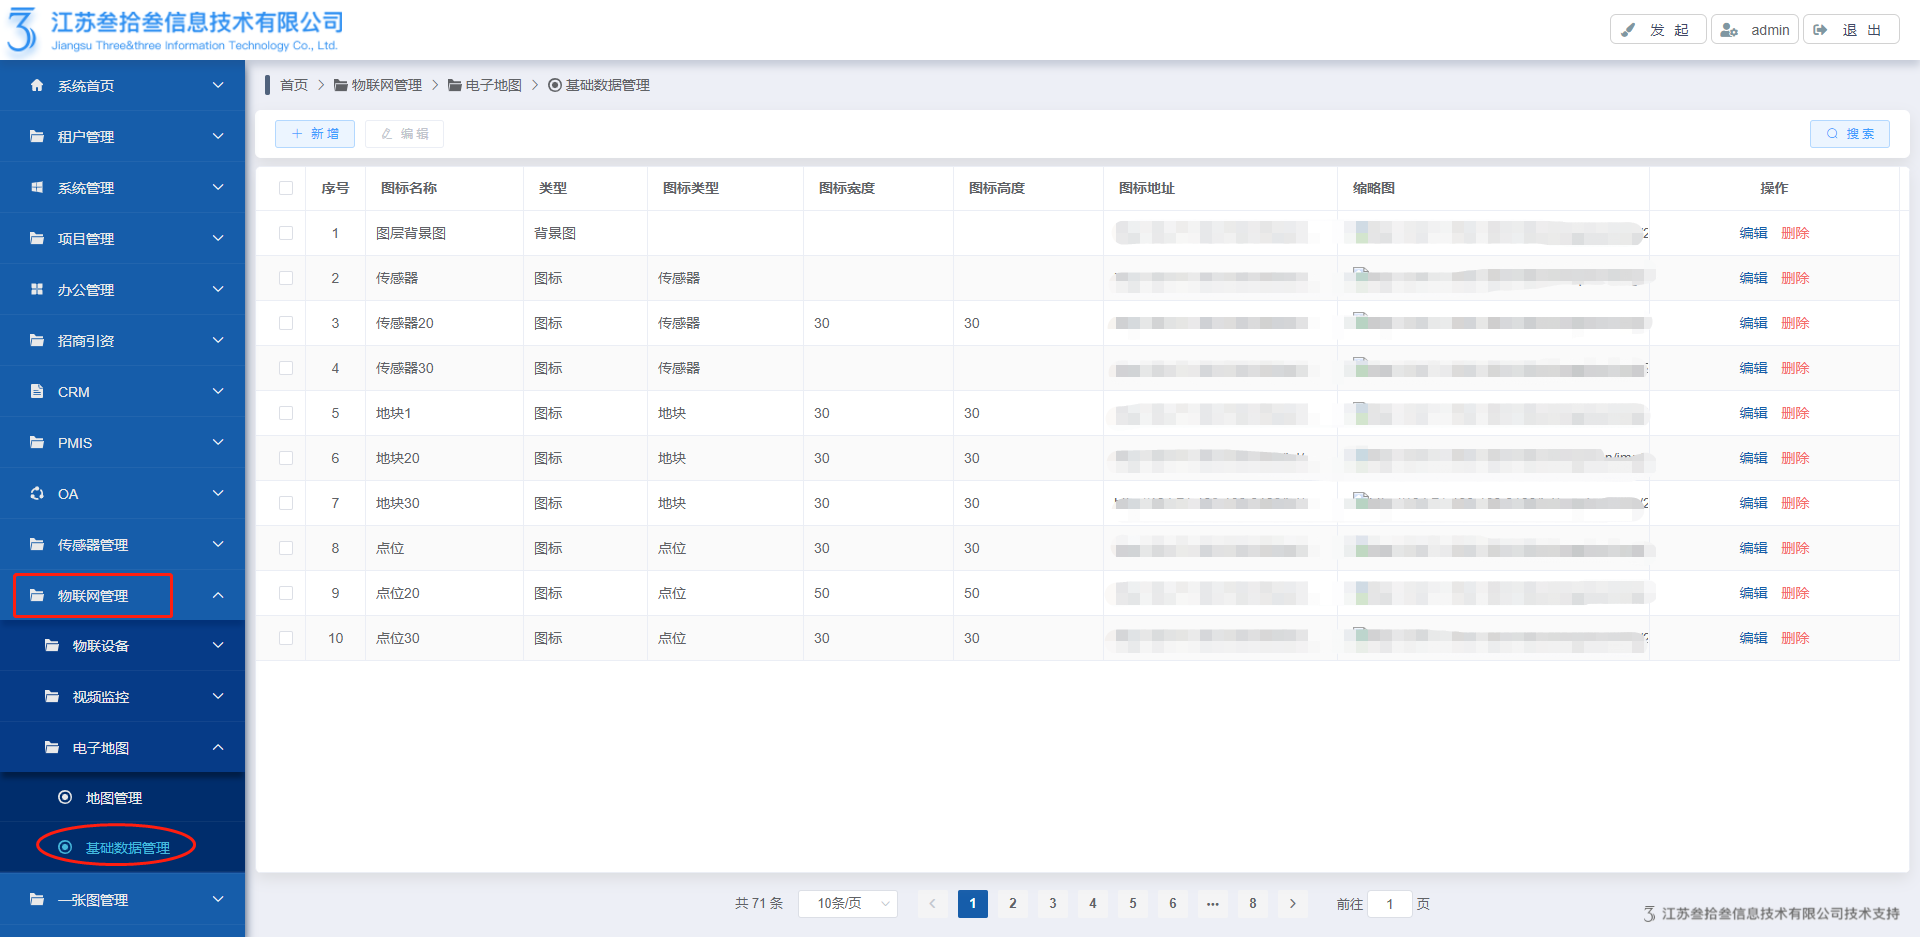Click the Windows-style icon next to 系统管理
1920x937 pixels.
click(x=37, y=188)
